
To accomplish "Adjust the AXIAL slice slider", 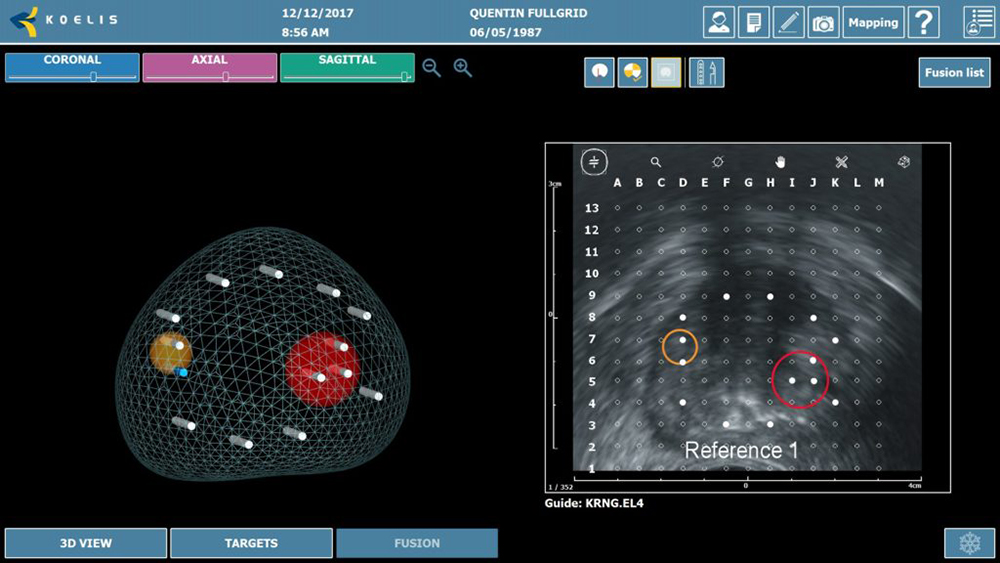I will point(226,77).
